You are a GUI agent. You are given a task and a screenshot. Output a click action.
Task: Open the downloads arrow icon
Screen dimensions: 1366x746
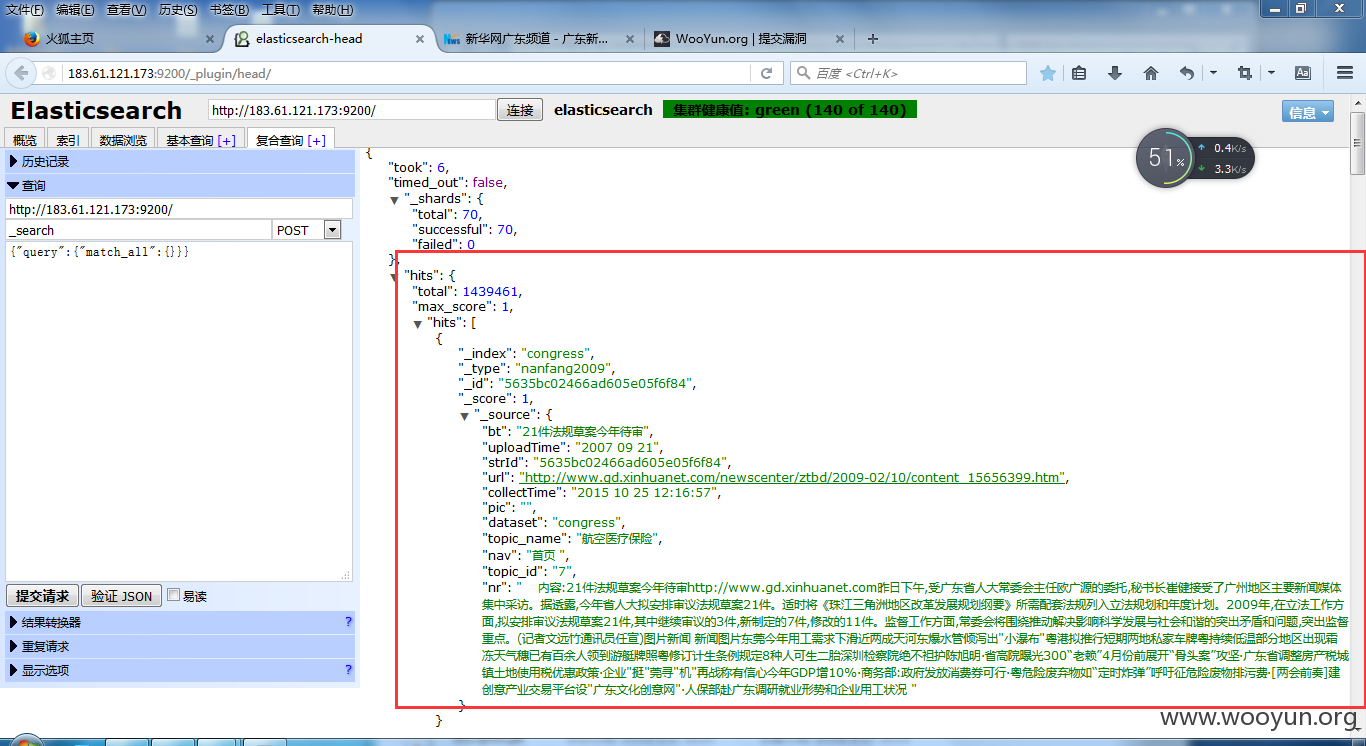click(x=1115, y=73)
